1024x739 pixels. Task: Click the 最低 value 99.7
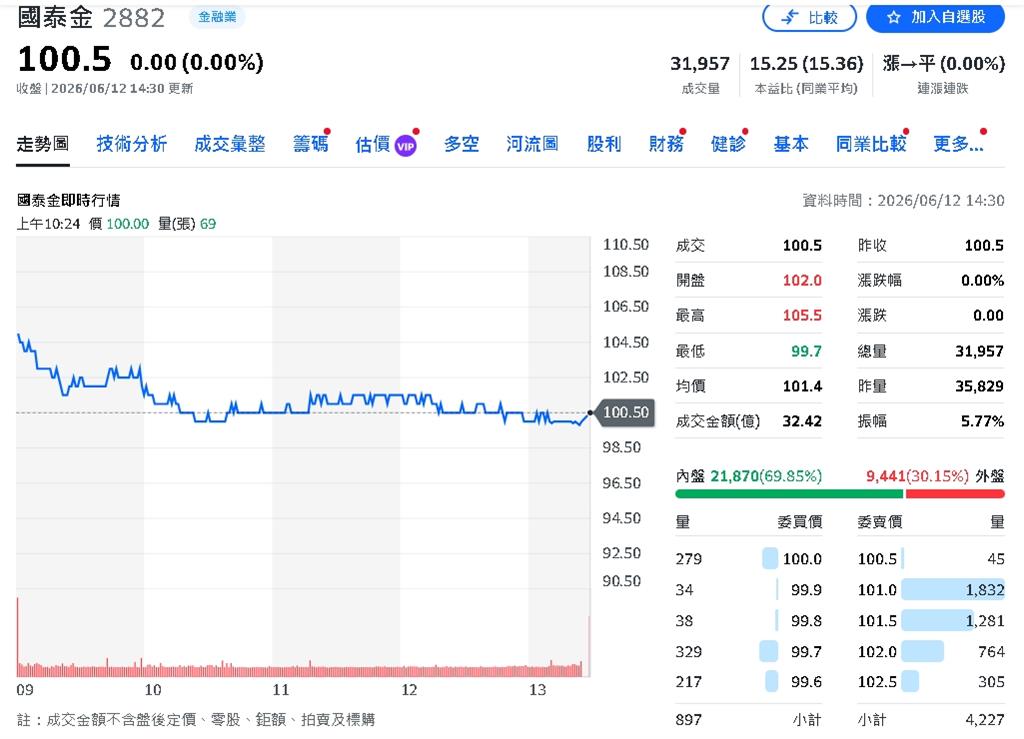click(x=806, y=351)
